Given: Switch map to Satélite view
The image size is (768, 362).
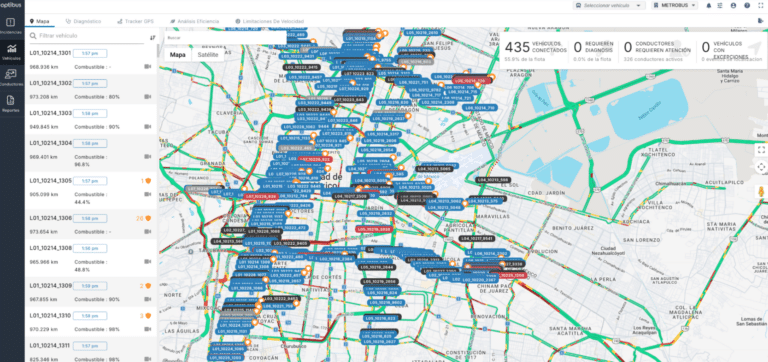Looking at the screenshot, I should (x=208, y=55).
